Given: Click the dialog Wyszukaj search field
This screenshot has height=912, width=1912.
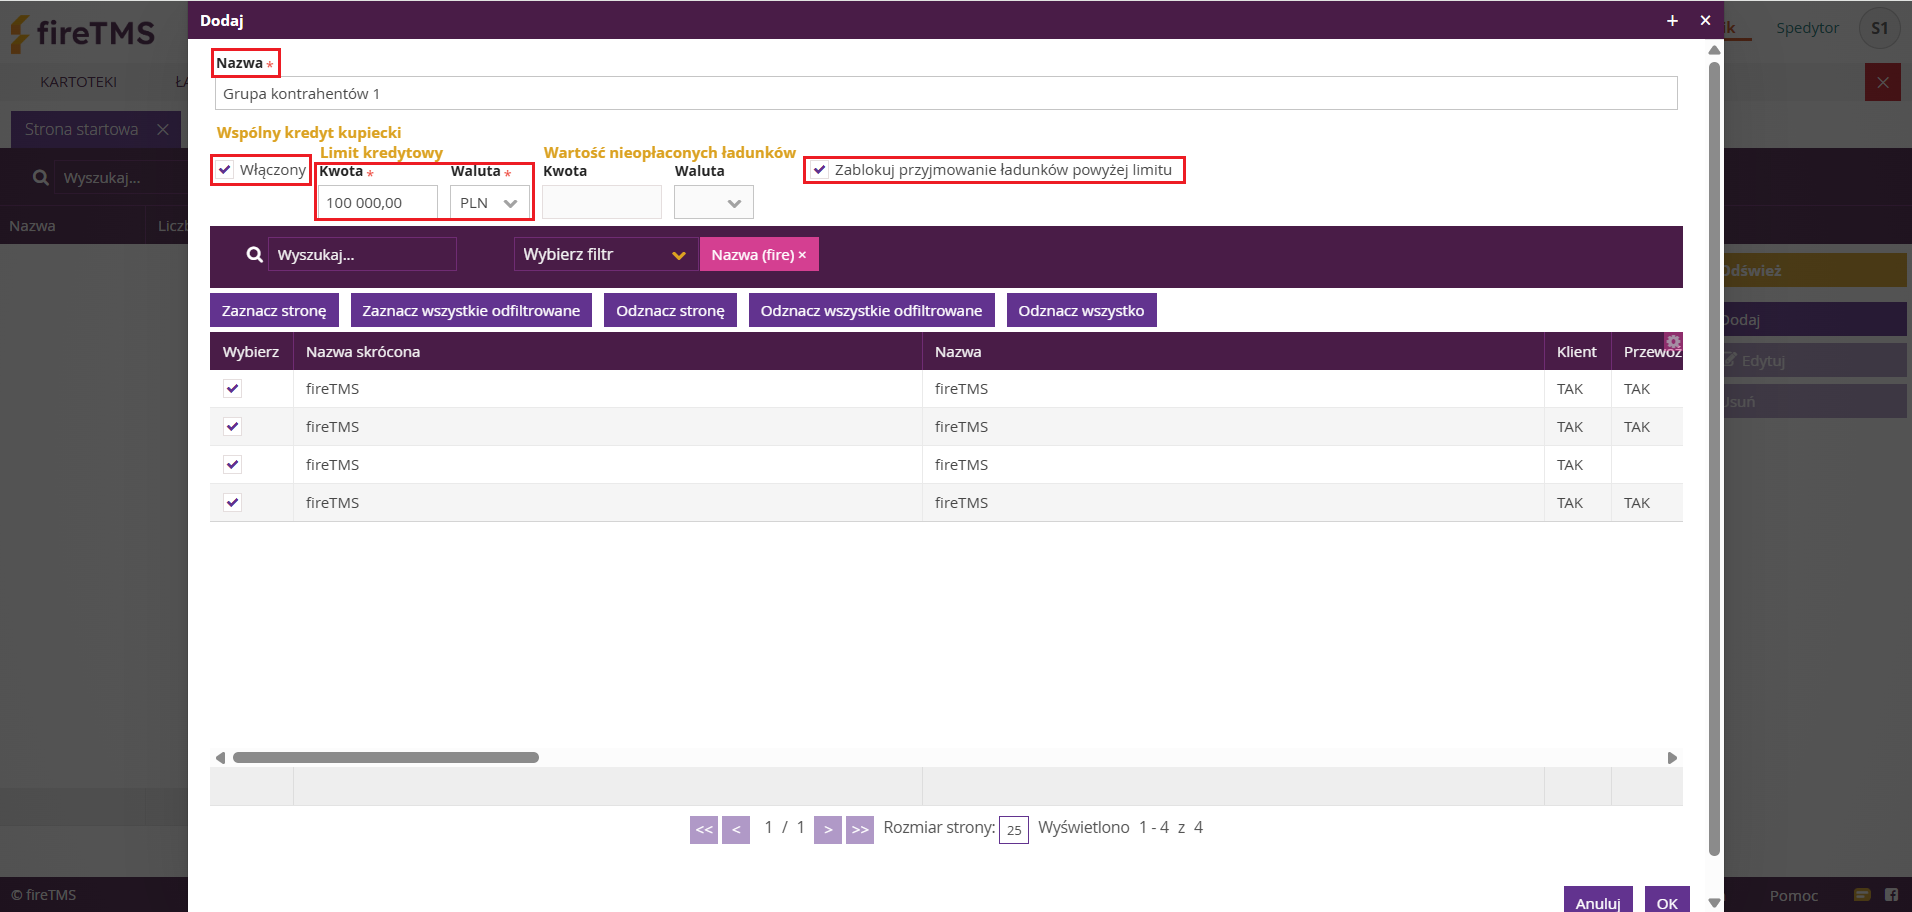Looking at the screenshot, I should coord(362,254).
